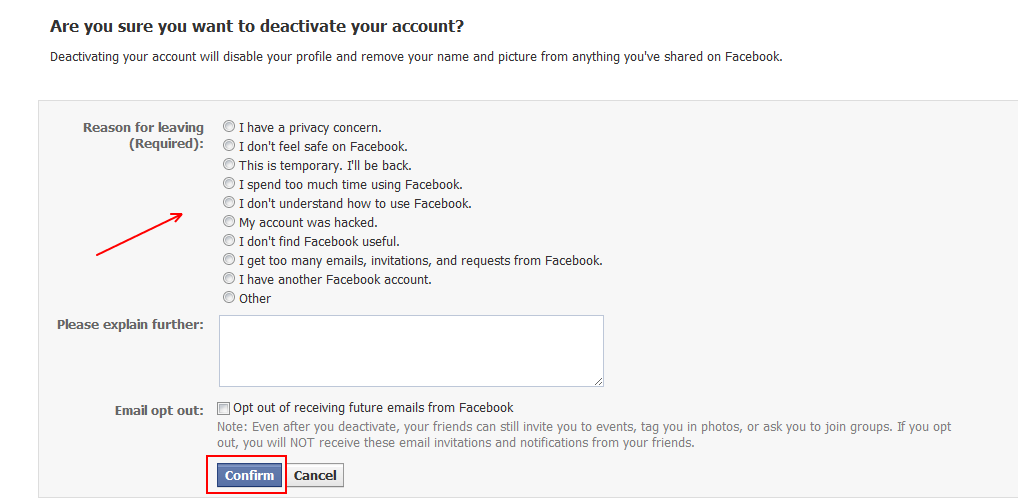The height and width of the screenshot is (501, 1018).
Task: Choose 'I have another Facebook account'
Action: pos(230,279)
